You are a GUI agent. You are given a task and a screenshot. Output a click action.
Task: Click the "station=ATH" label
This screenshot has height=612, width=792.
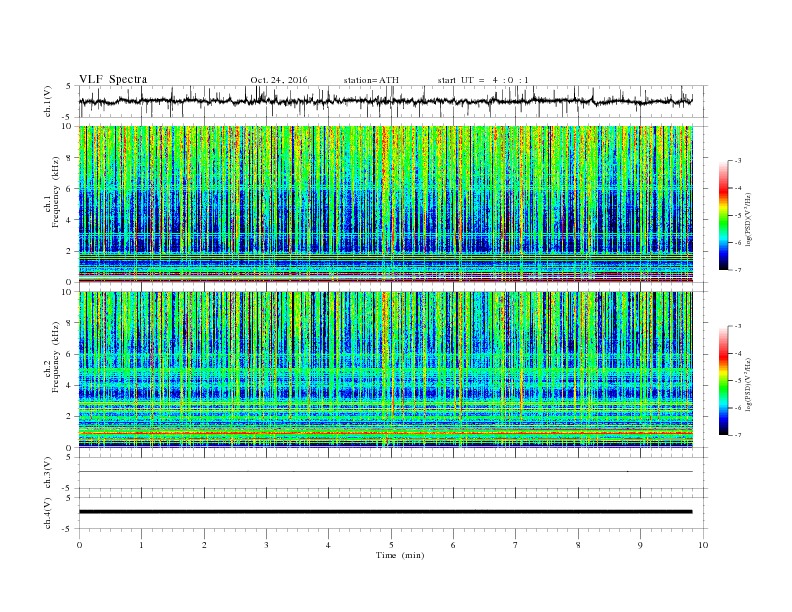tap(371, 80)
